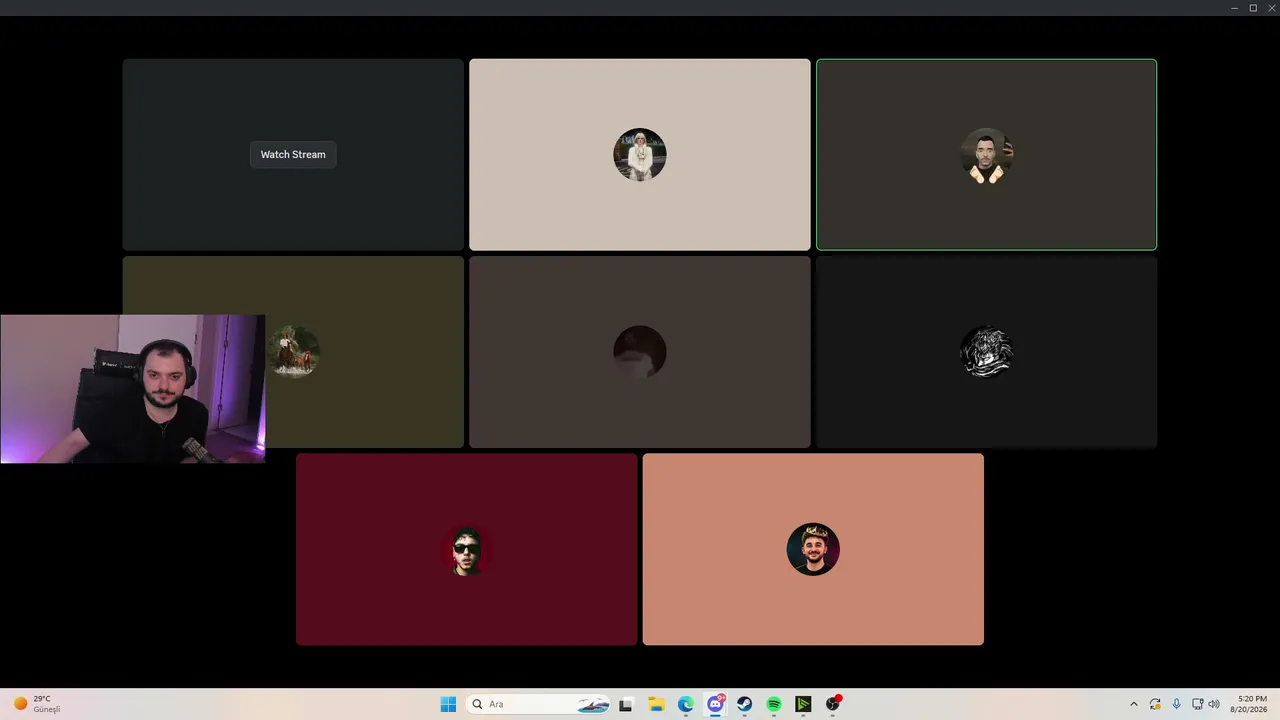
Task: Click the sync status tray icon
Action: pos(1155,704)
